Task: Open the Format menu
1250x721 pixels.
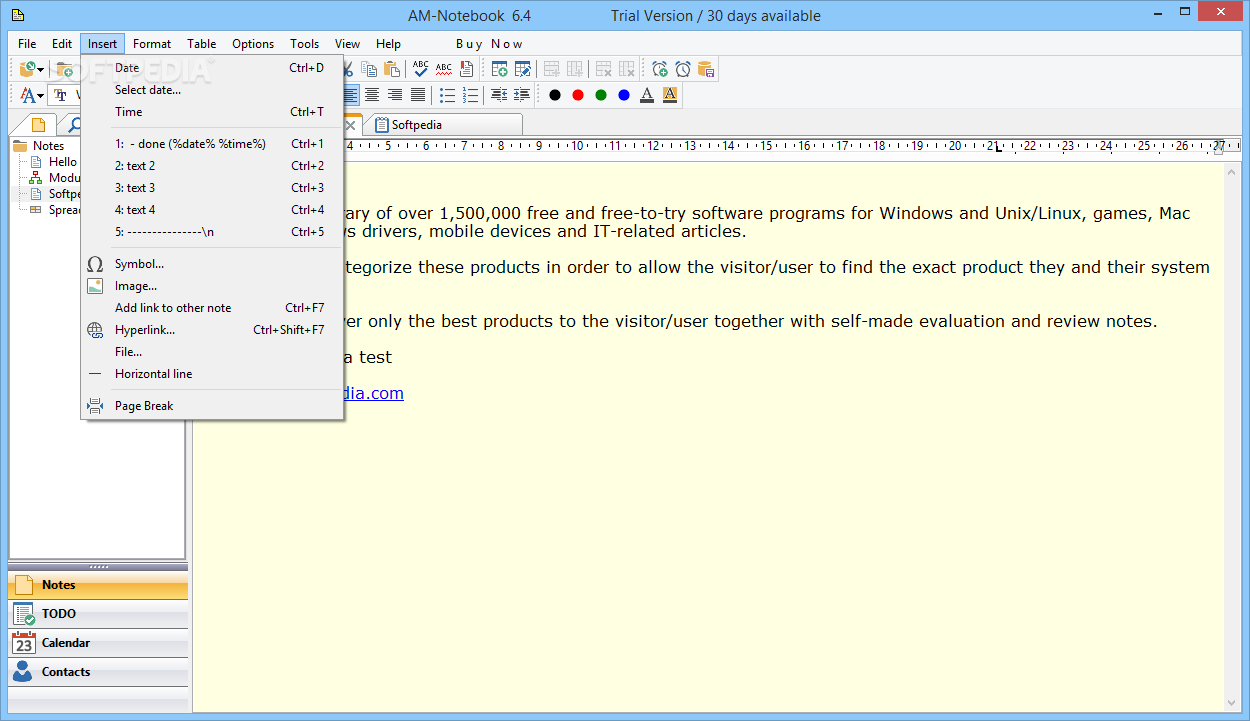Action: click(x=152, y=44)
